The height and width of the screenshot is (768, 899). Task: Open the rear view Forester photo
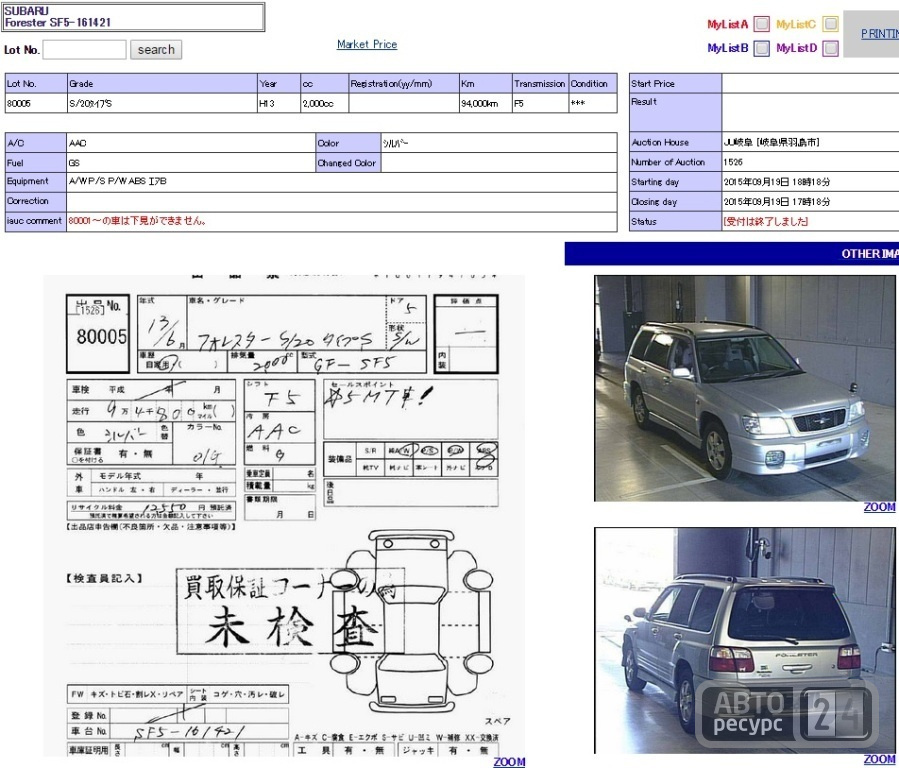(745, 641)
